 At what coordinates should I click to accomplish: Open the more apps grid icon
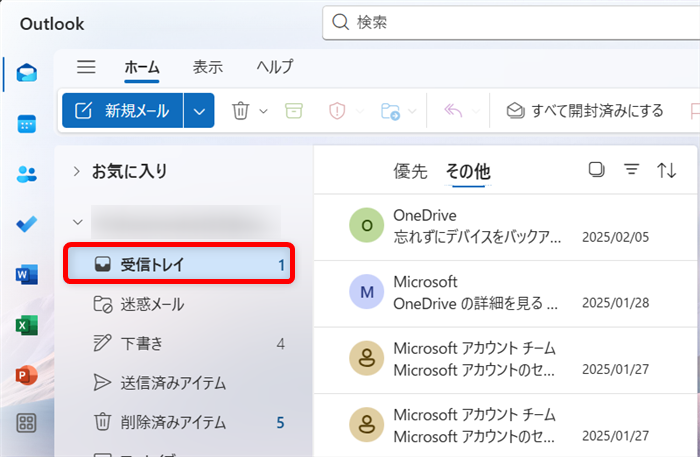pyautogui.click(x=27, y=424)
